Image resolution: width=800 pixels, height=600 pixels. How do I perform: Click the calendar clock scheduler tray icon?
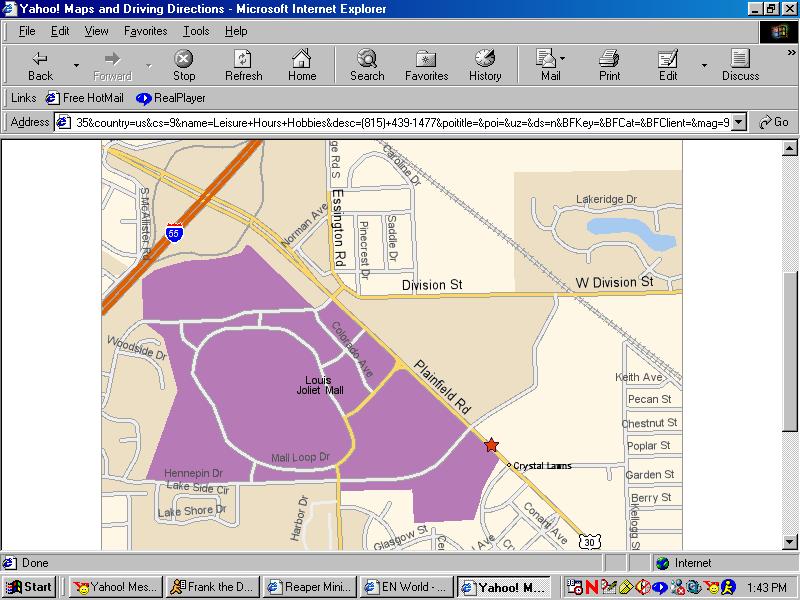point(574,587)
